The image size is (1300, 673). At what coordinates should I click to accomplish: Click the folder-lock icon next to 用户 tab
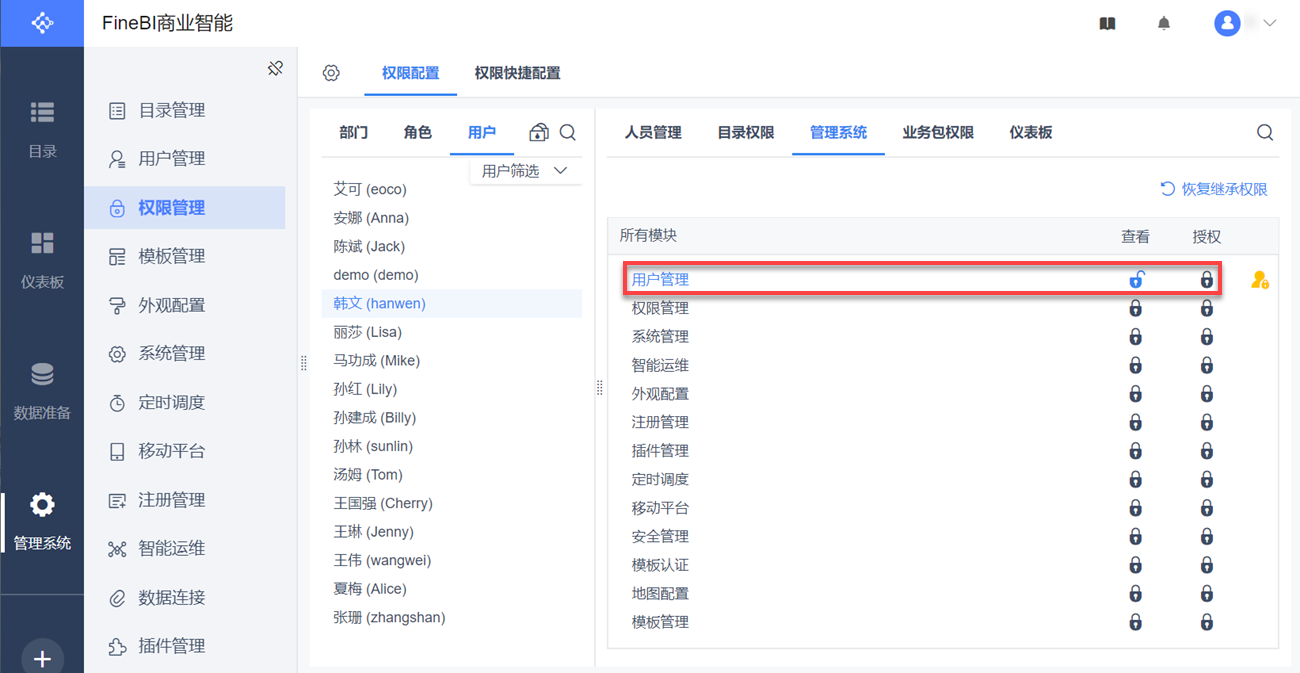pyautogui.click(x=539, y=132)
